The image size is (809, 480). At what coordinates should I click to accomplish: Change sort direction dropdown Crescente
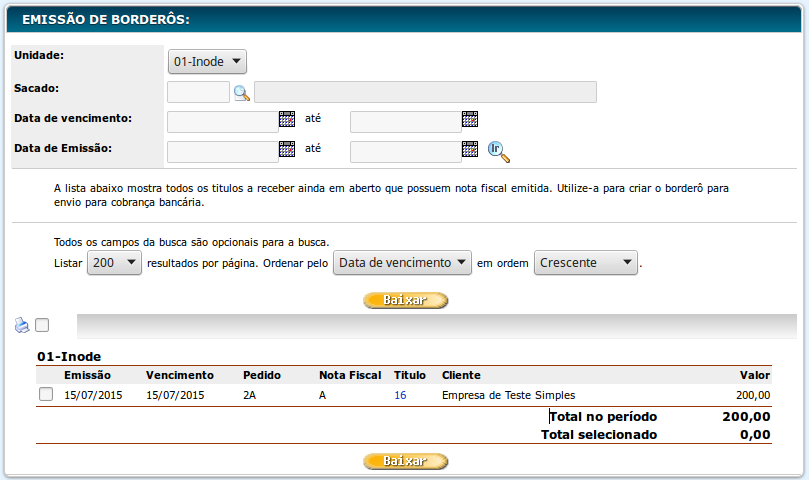point(586,263)
